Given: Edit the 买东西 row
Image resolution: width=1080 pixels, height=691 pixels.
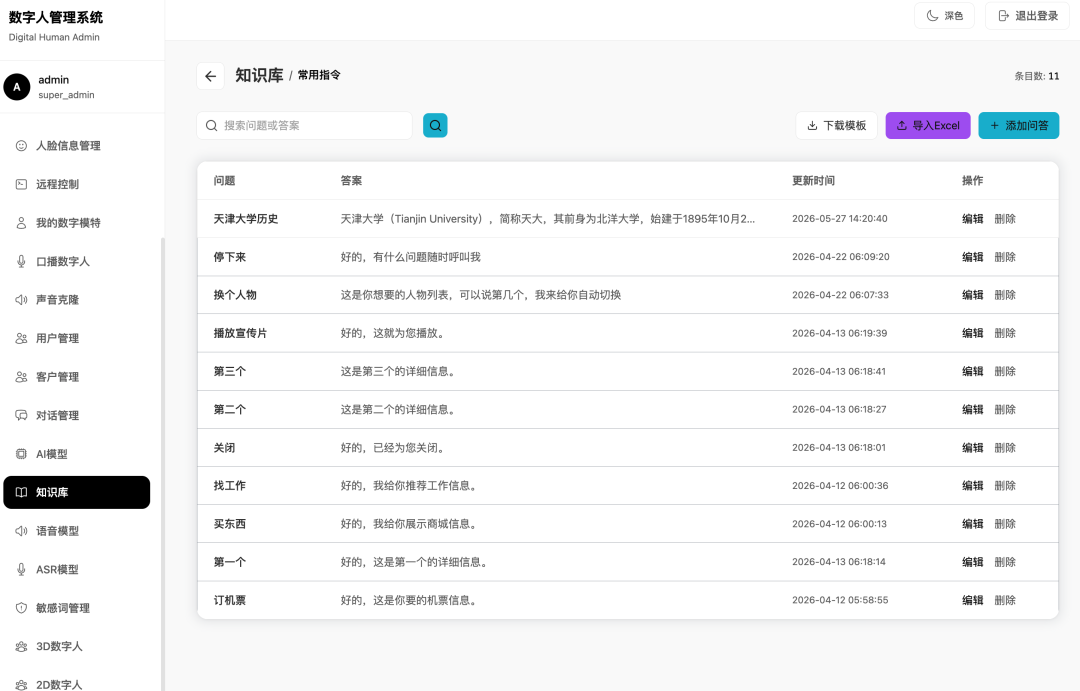Looking at the screenshot, I should click(x=973, y=524).
